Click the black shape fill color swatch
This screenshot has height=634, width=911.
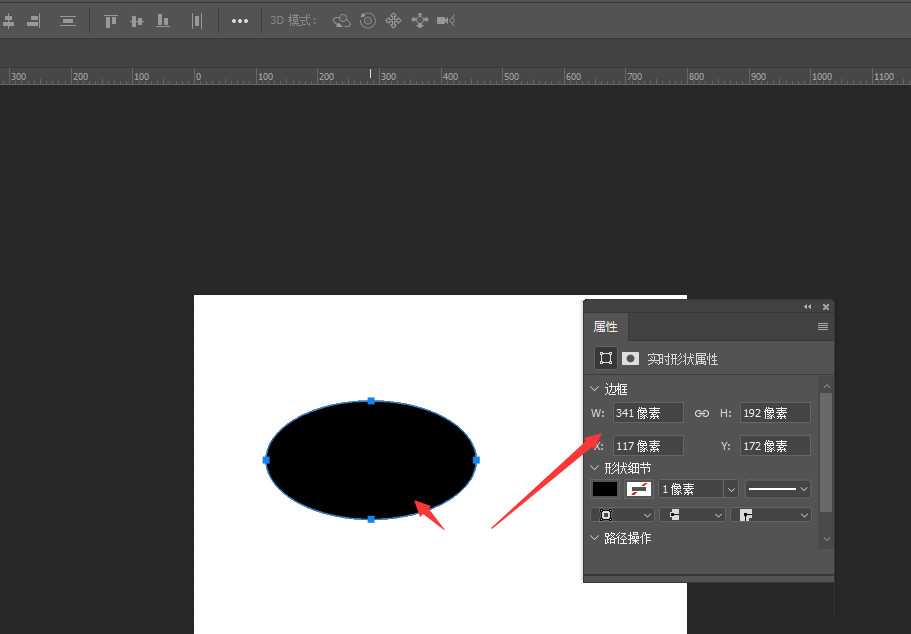(604, 488)
